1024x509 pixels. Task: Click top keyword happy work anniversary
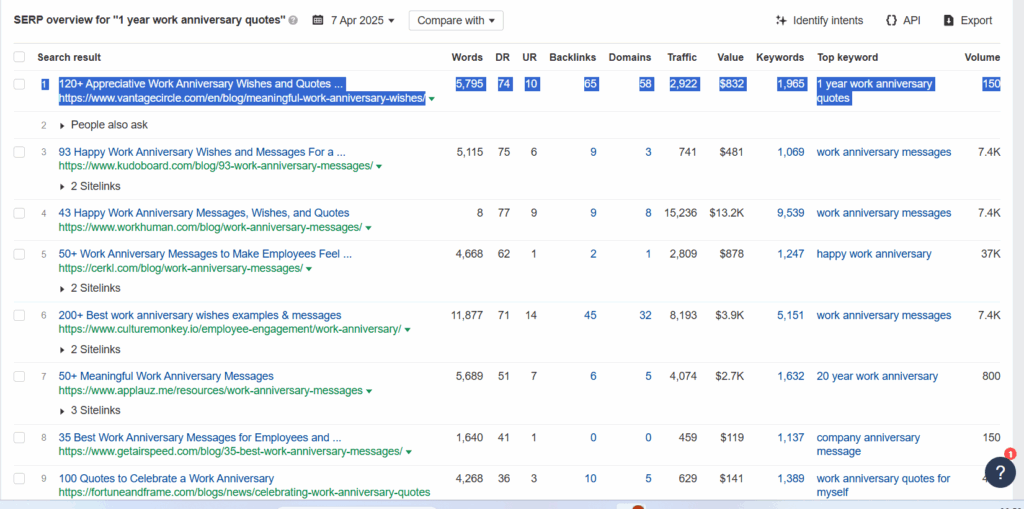pyautogui.click(x=874, y=254)
